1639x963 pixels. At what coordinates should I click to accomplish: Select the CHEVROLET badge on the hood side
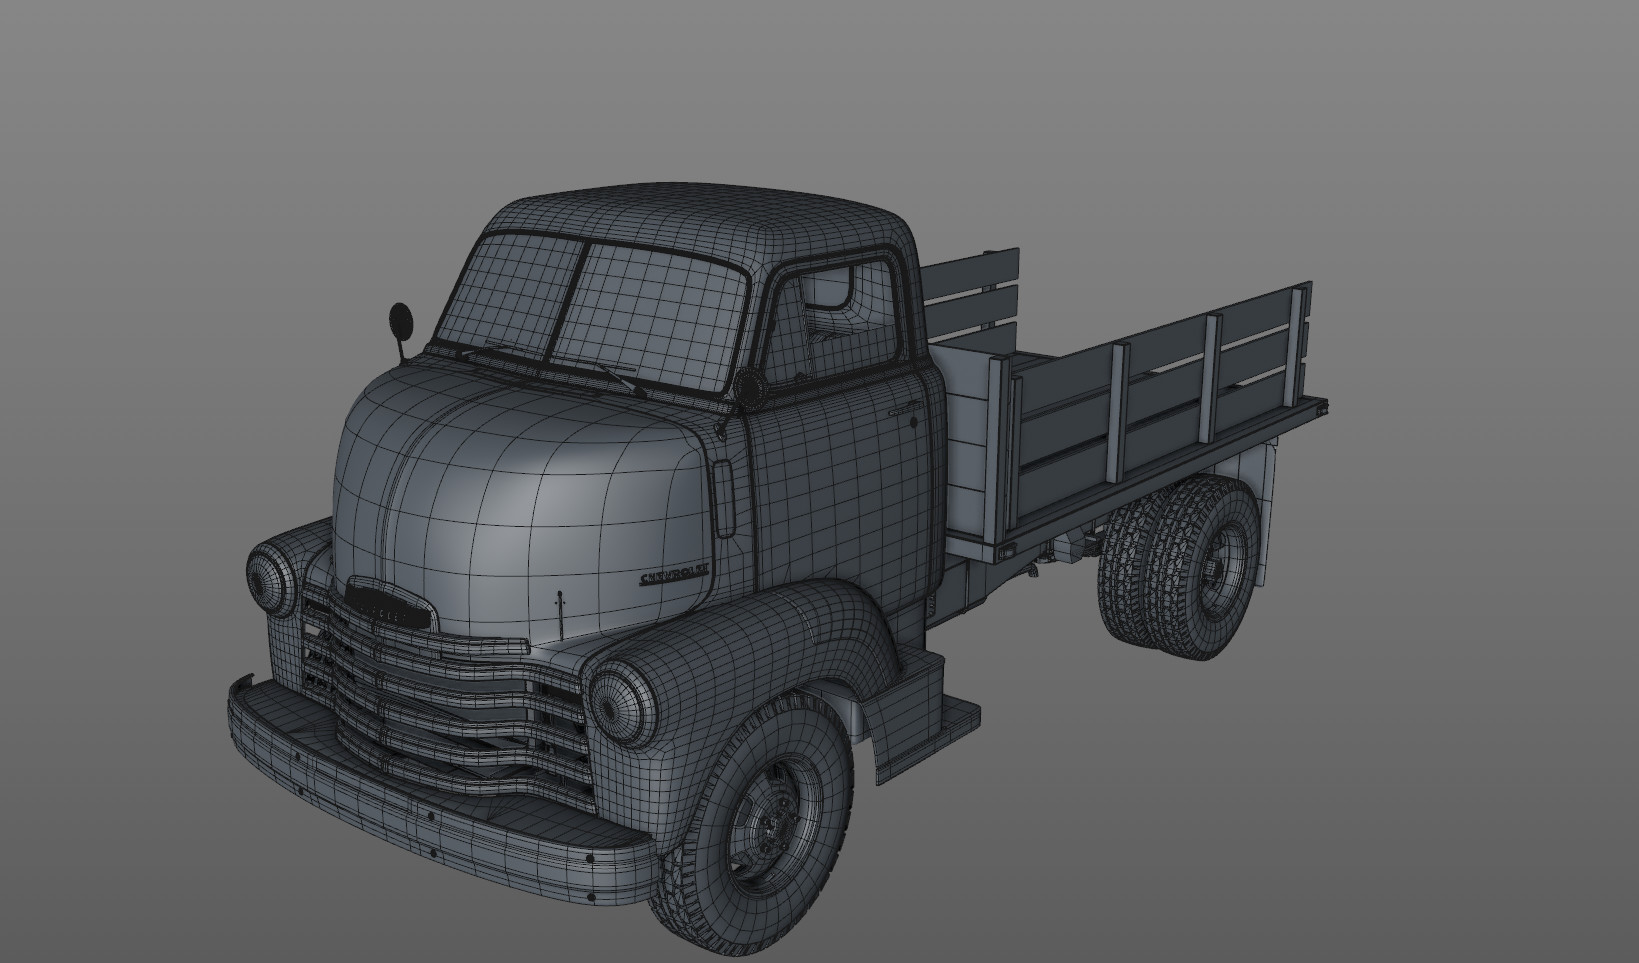click(x=673, y=574)
